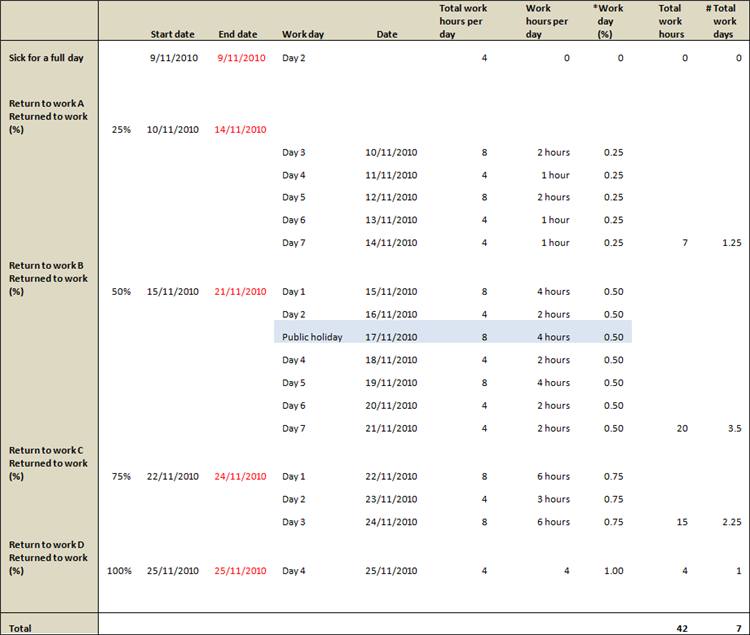Select the date cell 20/11/2010
750x635 pixels.
point(391,405)
